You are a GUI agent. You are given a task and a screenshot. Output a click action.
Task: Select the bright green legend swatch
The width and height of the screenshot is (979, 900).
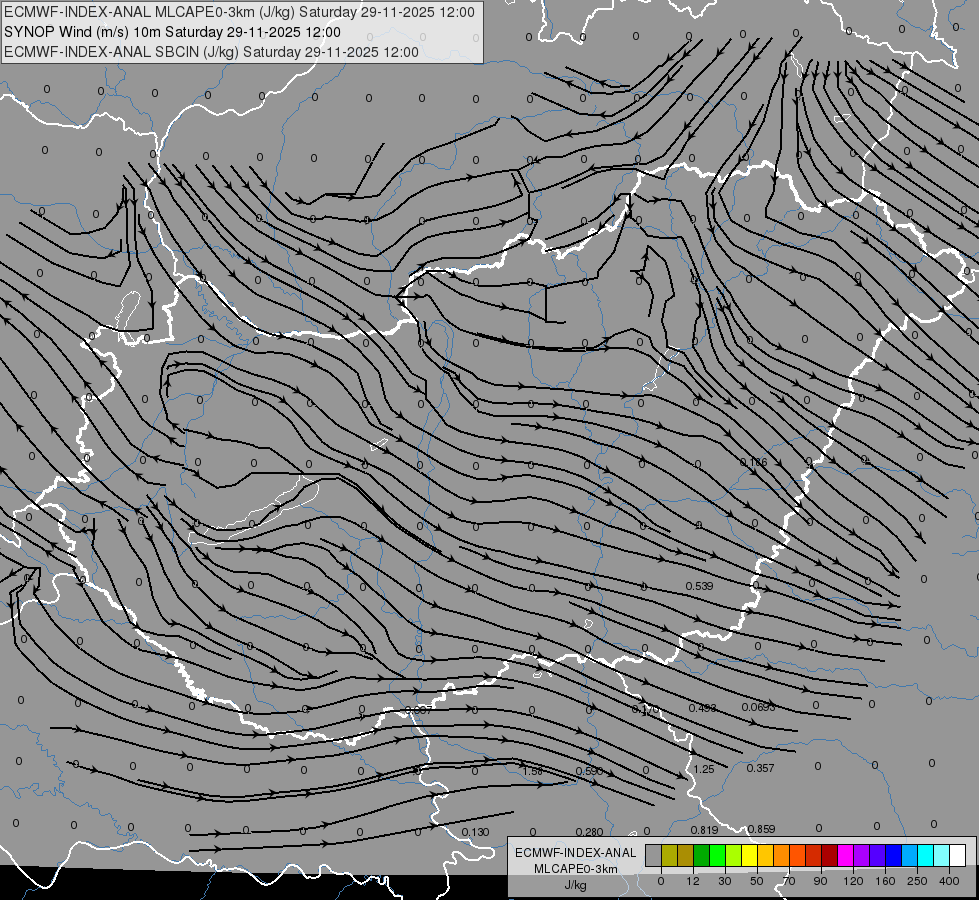[x=718, y=855]
